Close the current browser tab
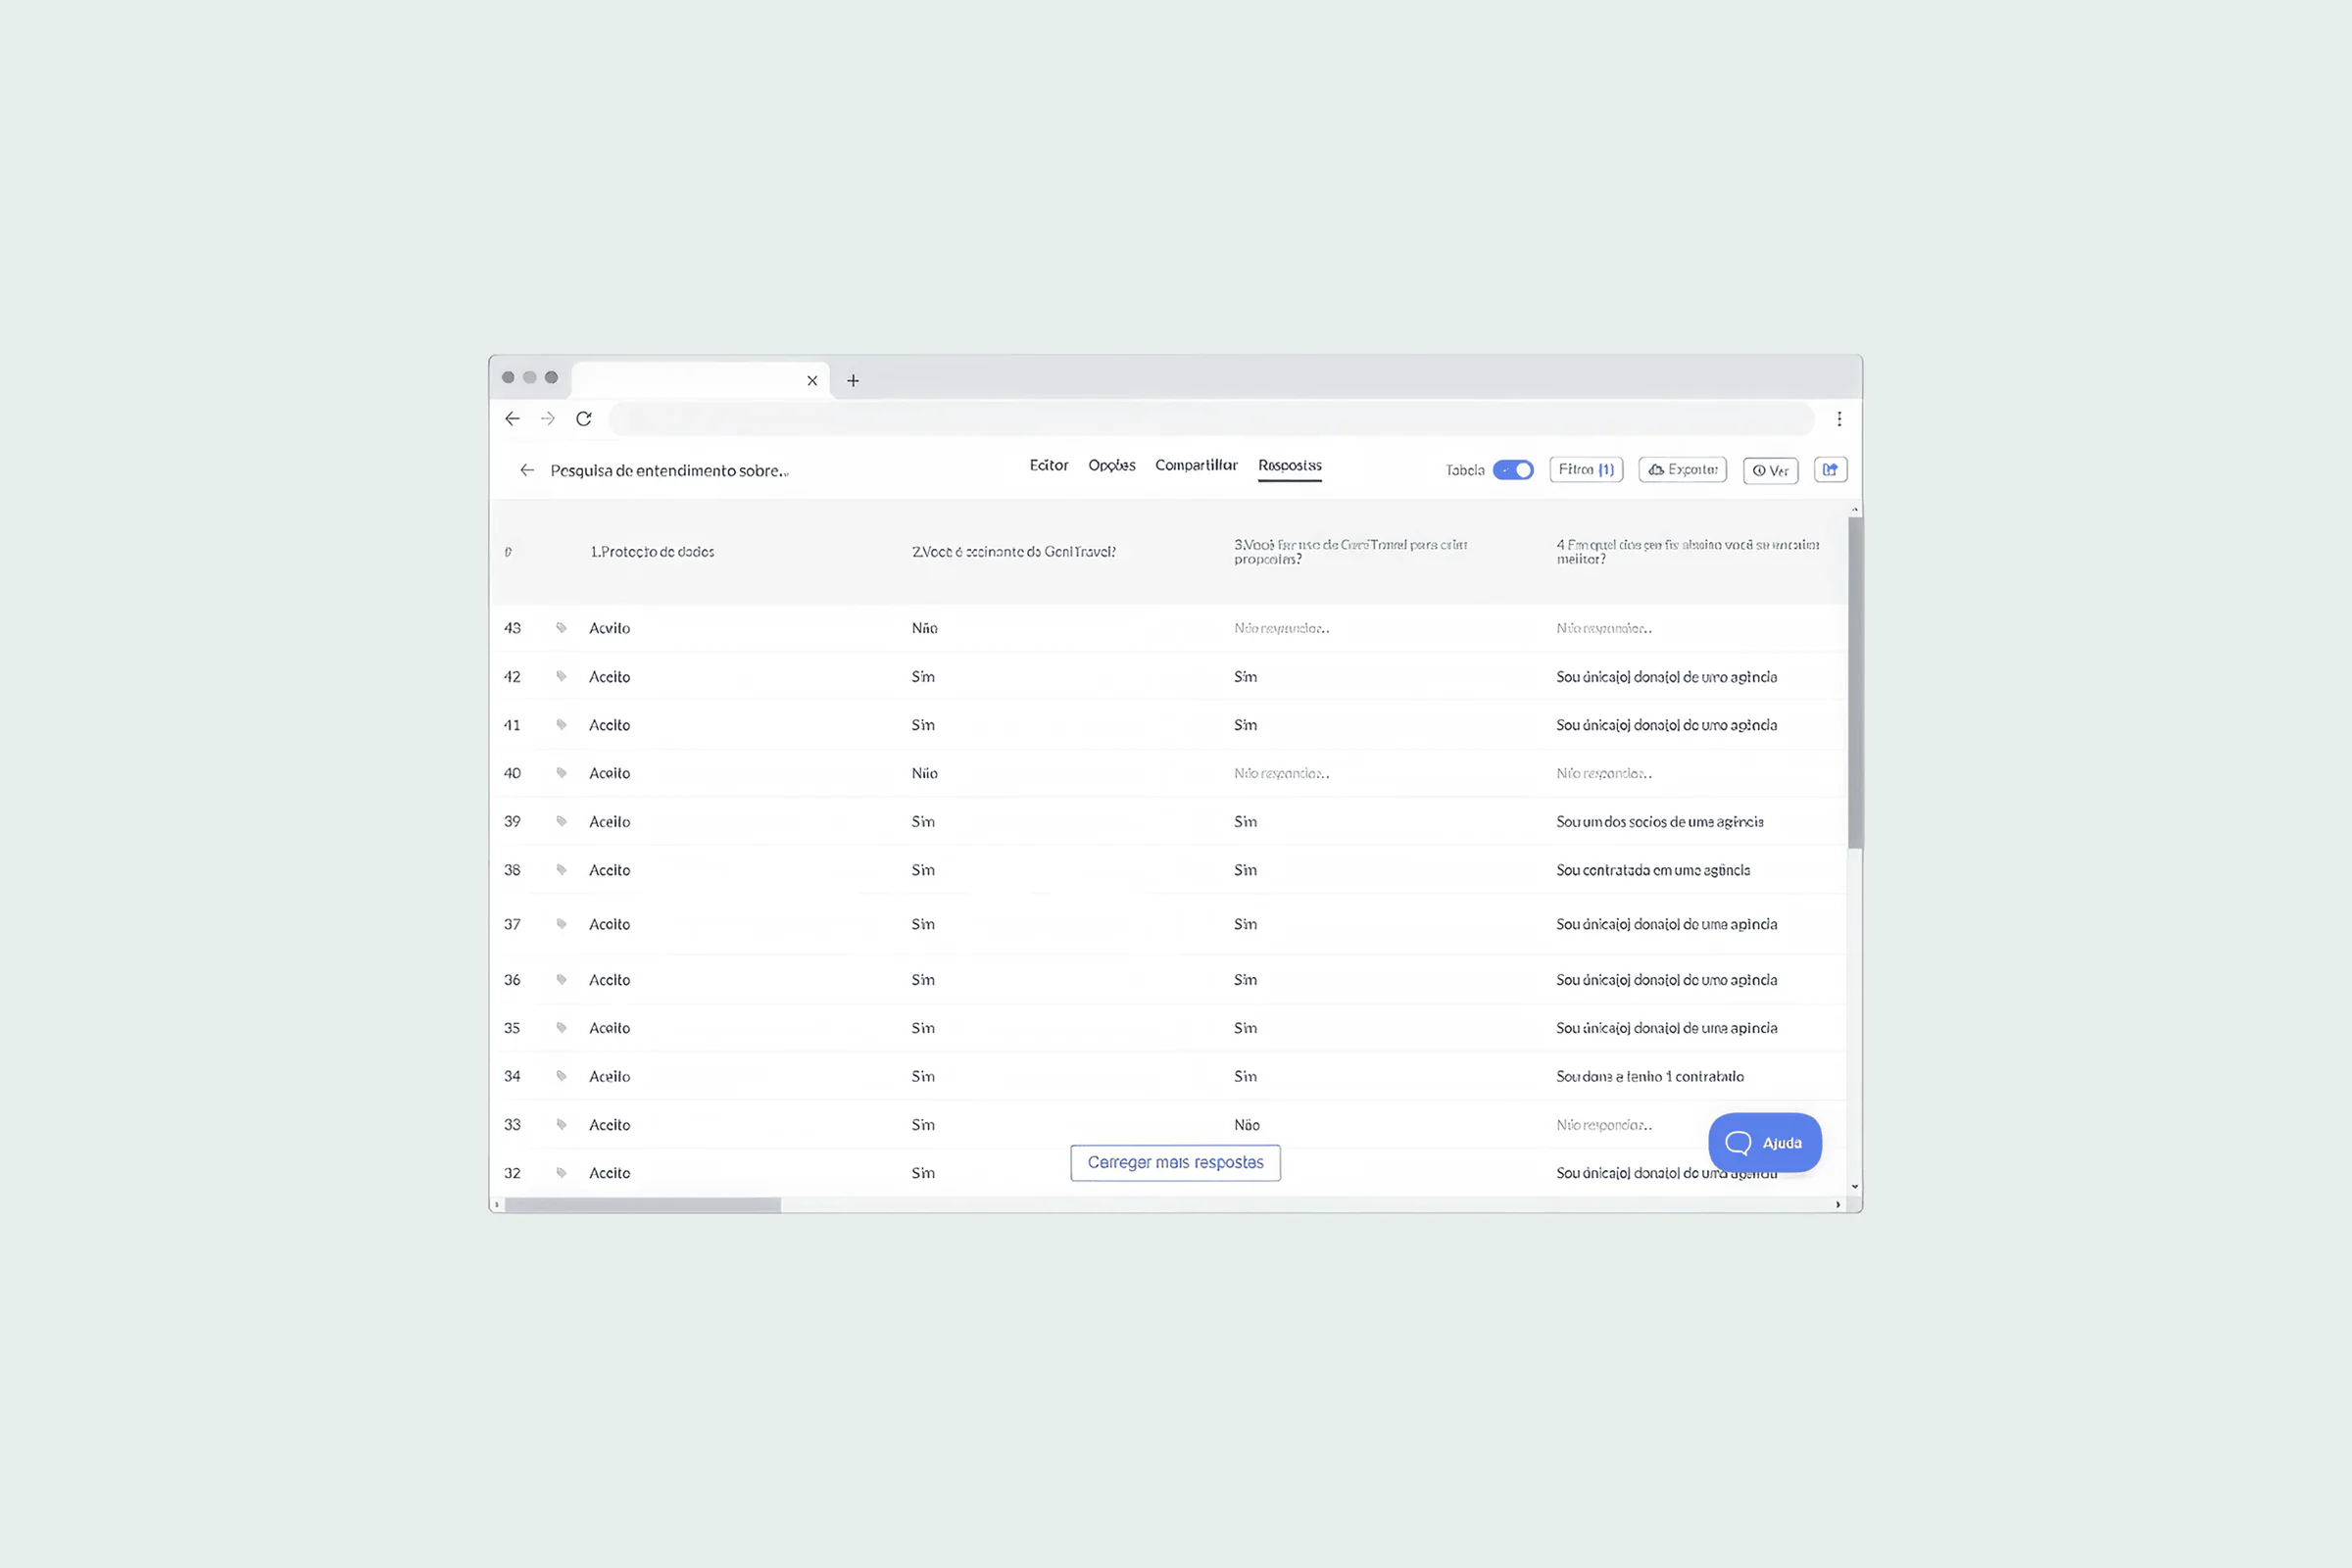Screen dimensions: 2352x1568 pyautogui.click(x=812, y=380)
